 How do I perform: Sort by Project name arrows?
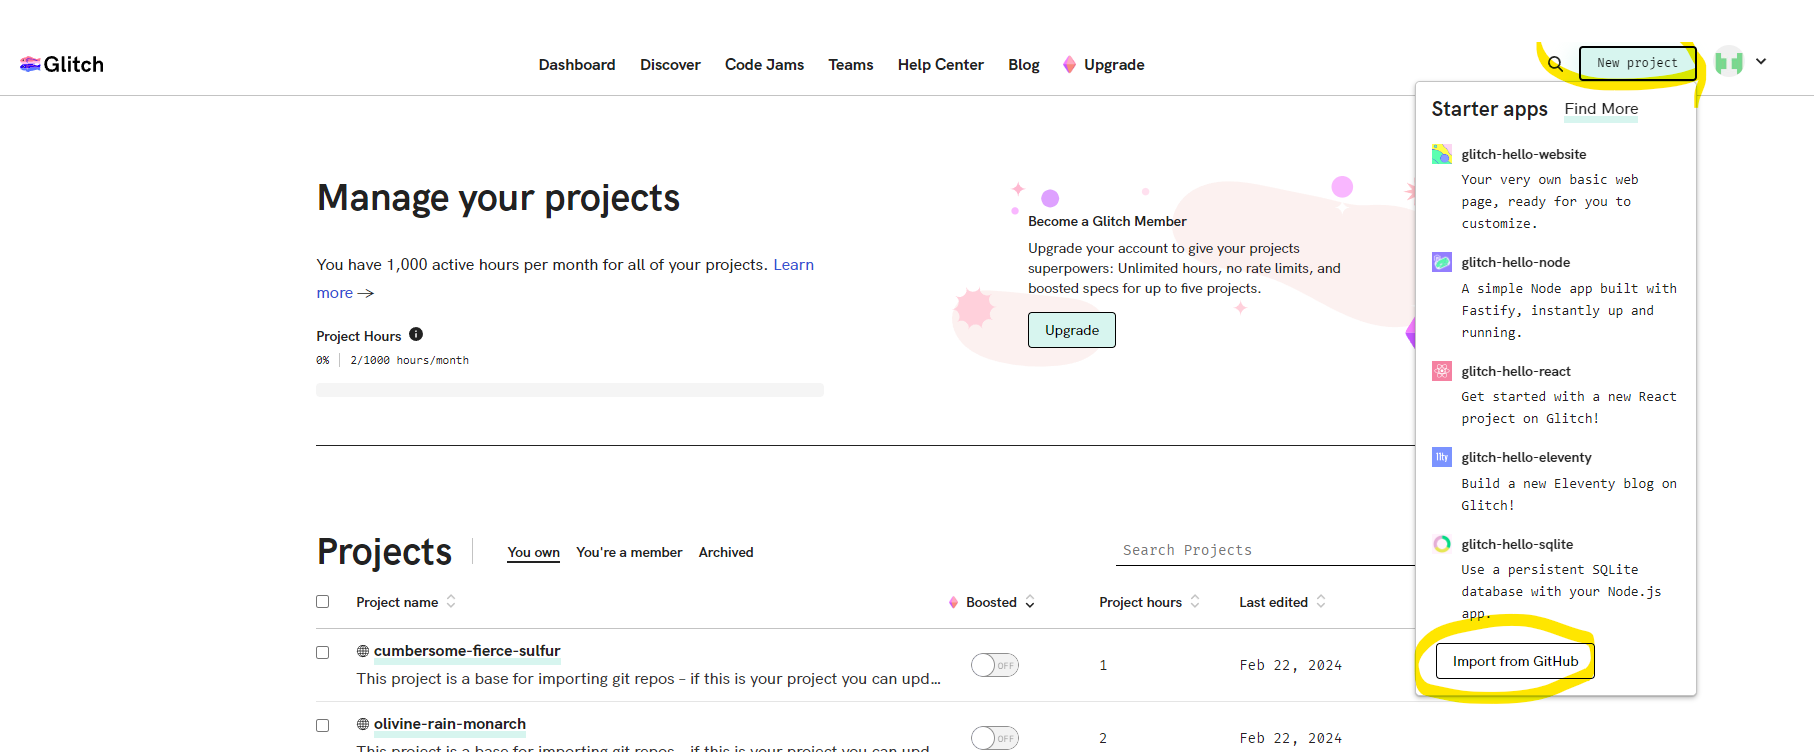tap(451, 601)
